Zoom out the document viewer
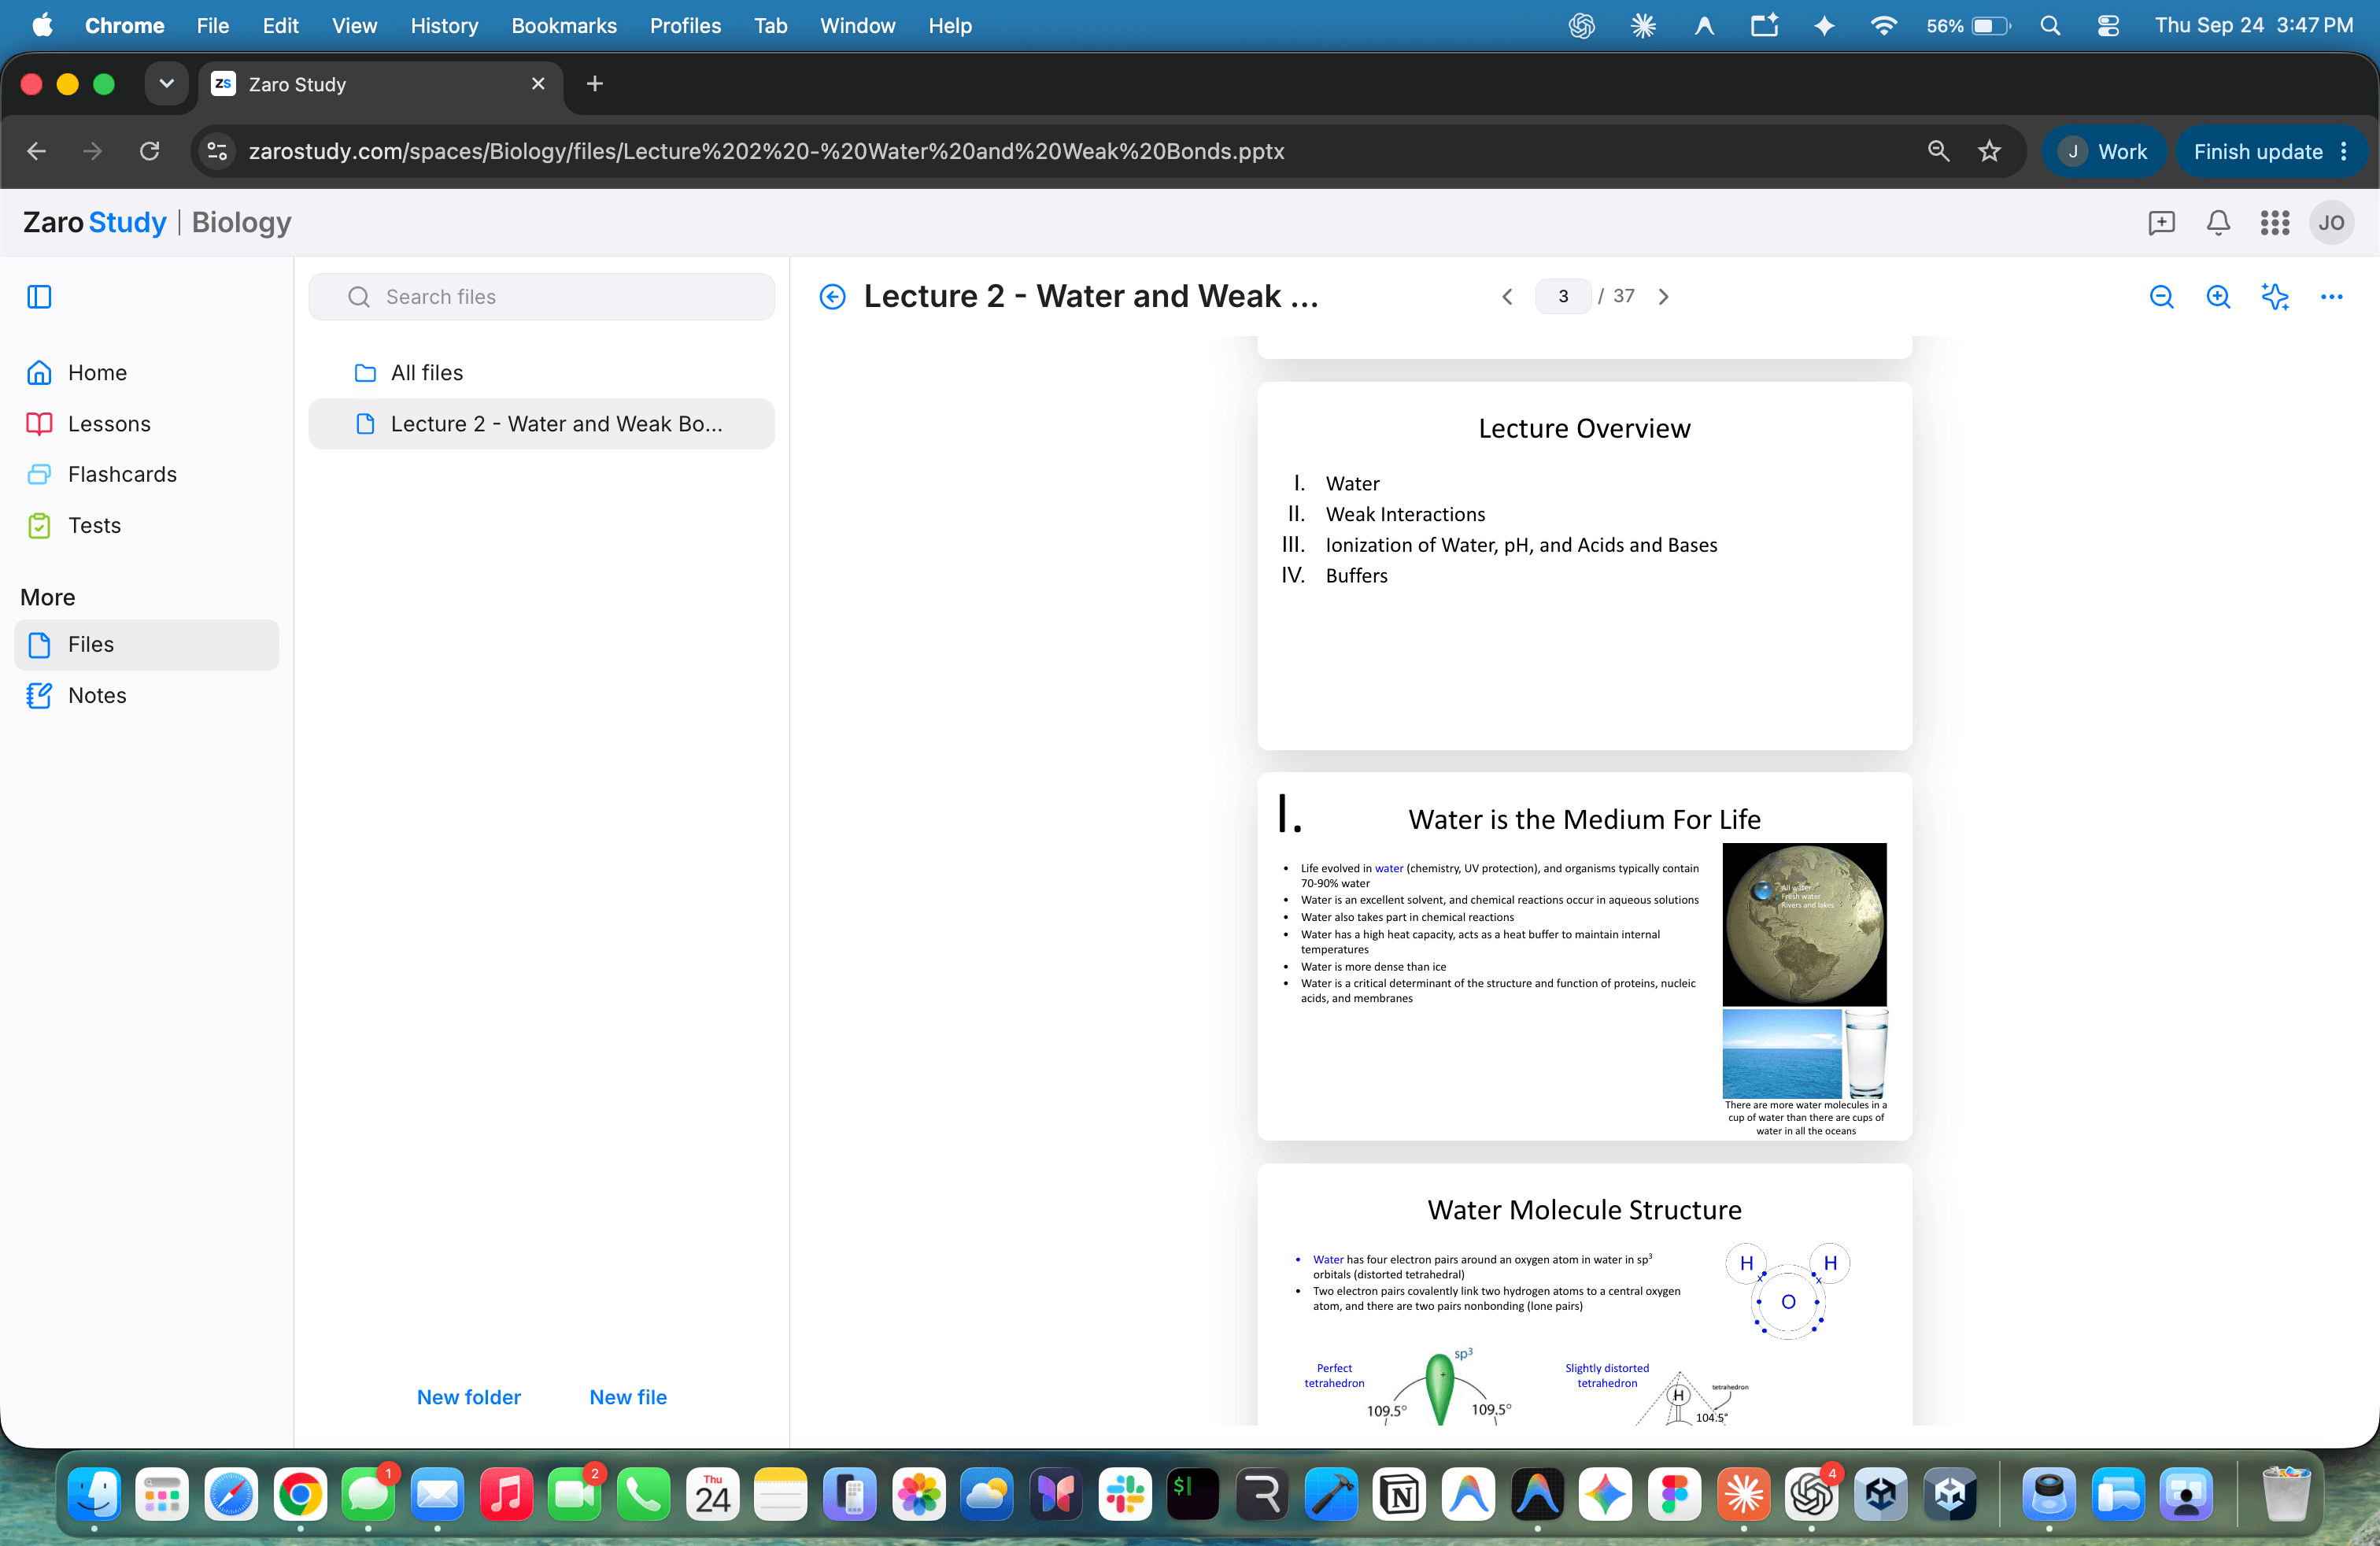Image resolution: width=2380 pixels, height=1546 pixels. point(2162,297)
